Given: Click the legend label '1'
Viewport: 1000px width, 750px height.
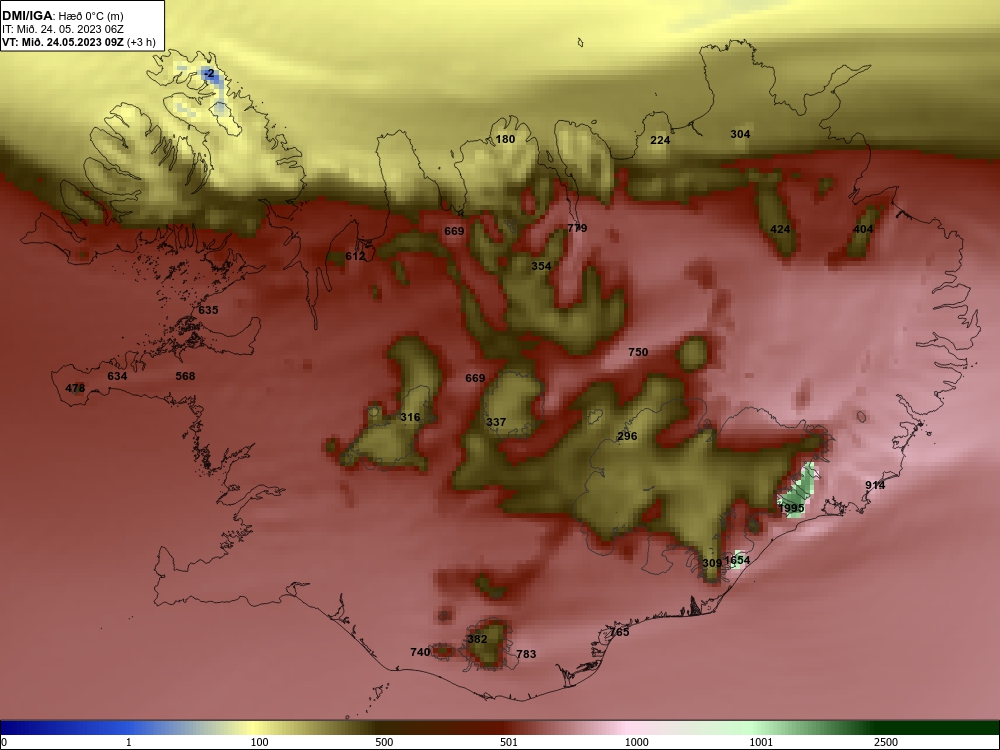Looking at the screenshot, I should coord(129,742).
